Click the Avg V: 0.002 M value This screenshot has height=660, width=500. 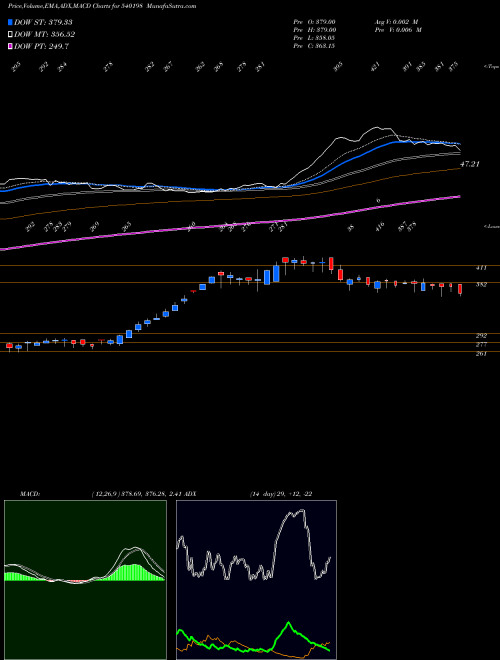pyautogui.click(x=396, y=22)
